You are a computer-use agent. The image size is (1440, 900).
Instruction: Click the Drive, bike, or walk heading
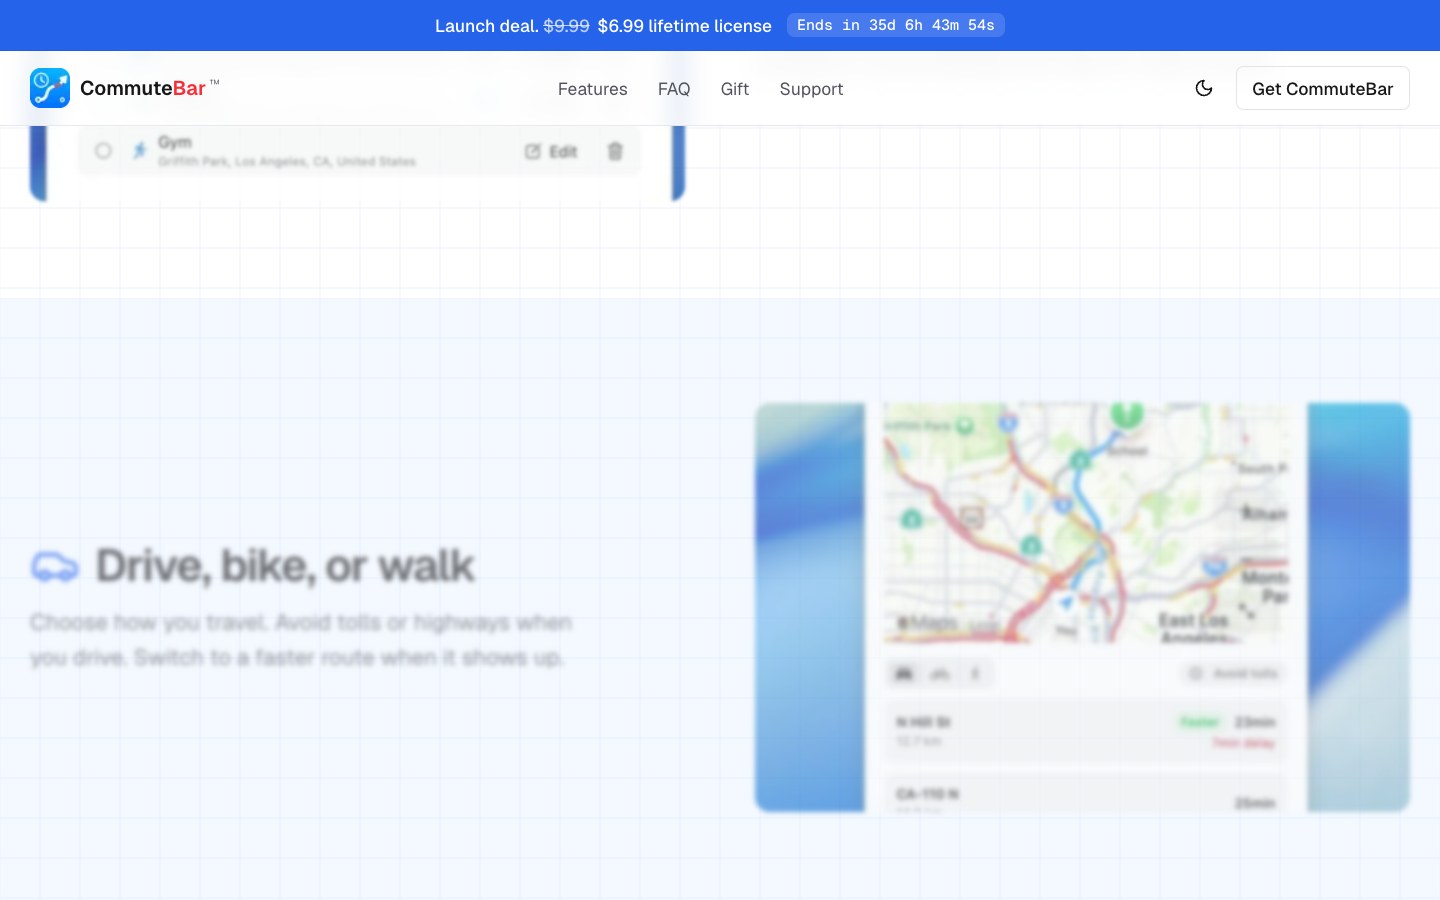(x=285, y=566)
